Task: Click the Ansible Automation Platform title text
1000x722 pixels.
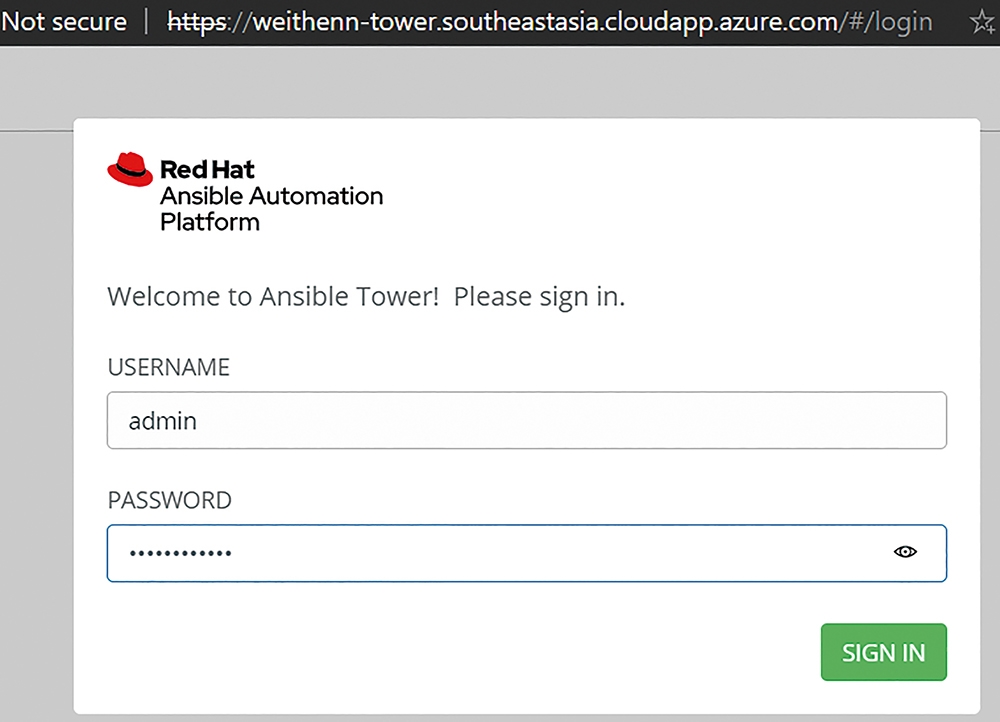Action: [x=272, y=209]
